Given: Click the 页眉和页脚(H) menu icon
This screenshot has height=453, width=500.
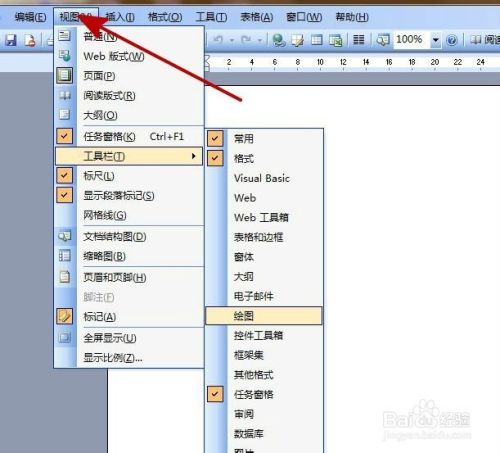Looking at the screenshot, I should 64,277.
